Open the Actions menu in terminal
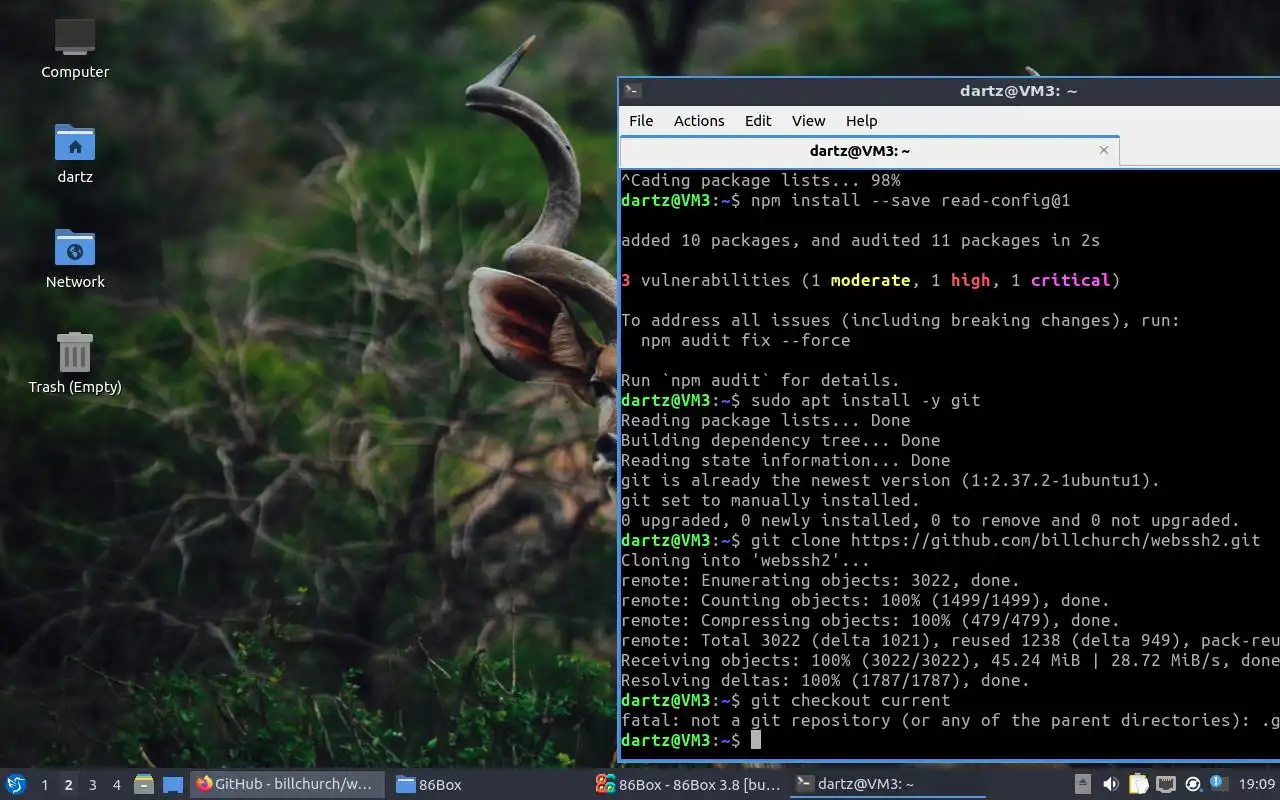The image size is (1280, 800). pyautogui.click(x=699, y=121)
